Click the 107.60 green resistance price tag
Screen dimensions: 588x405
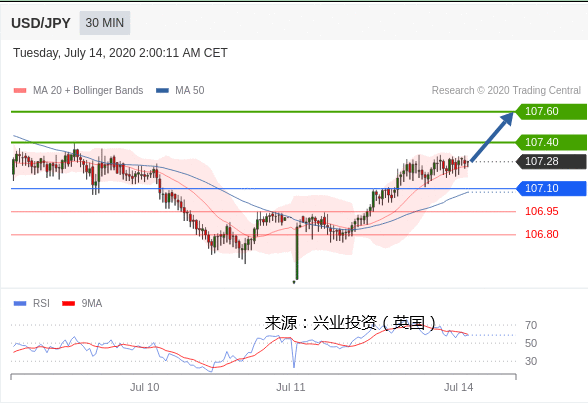(551, 111)
